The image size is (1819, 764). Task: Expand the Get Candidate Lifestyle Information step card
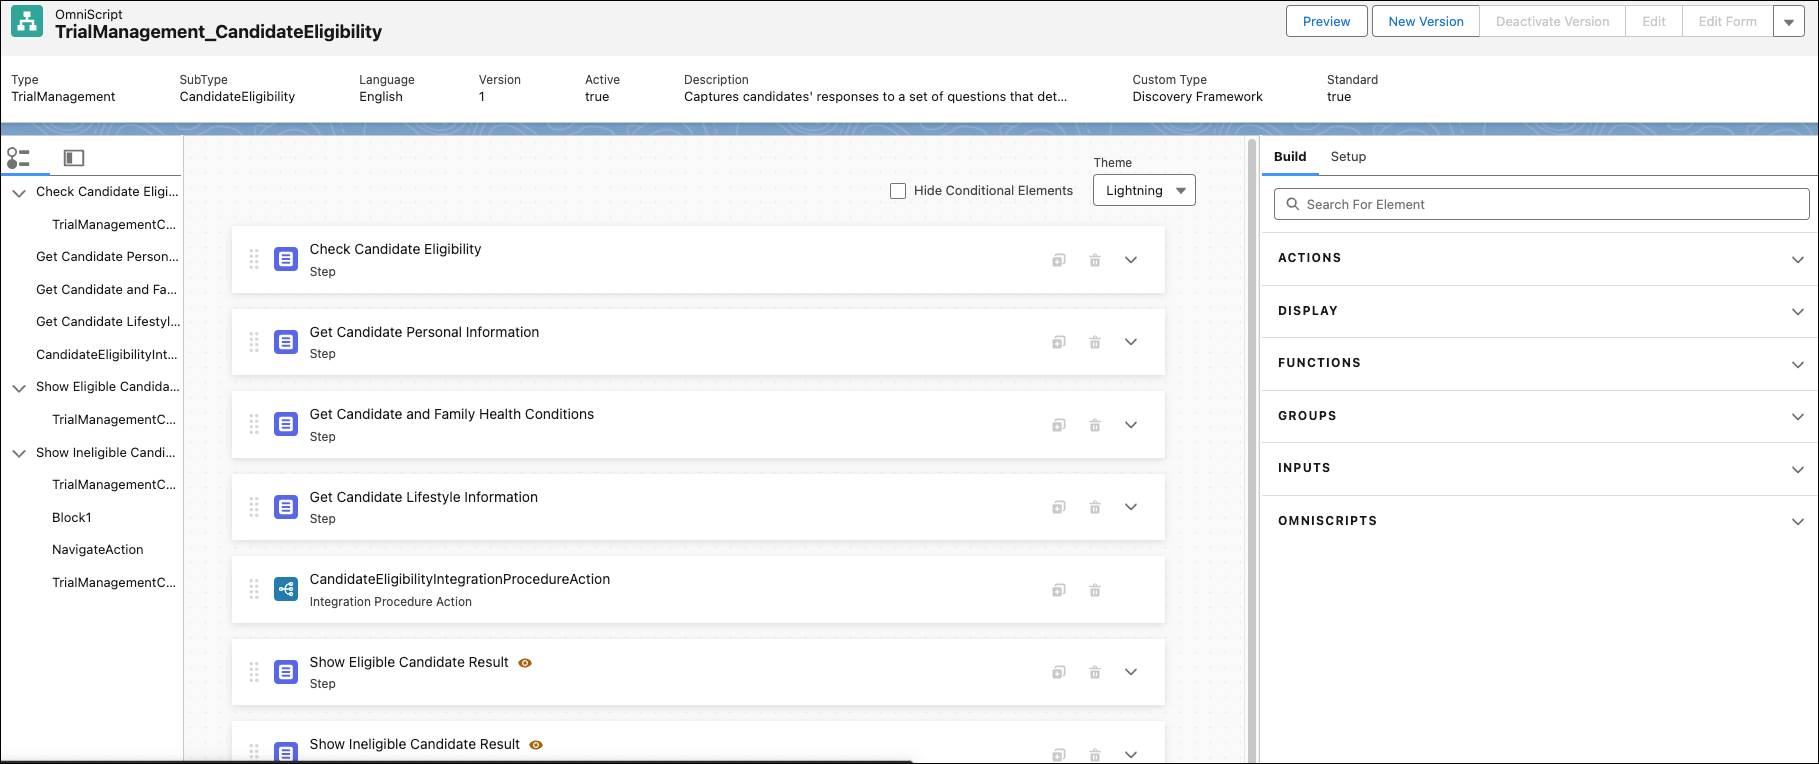tap(1131, 507)
